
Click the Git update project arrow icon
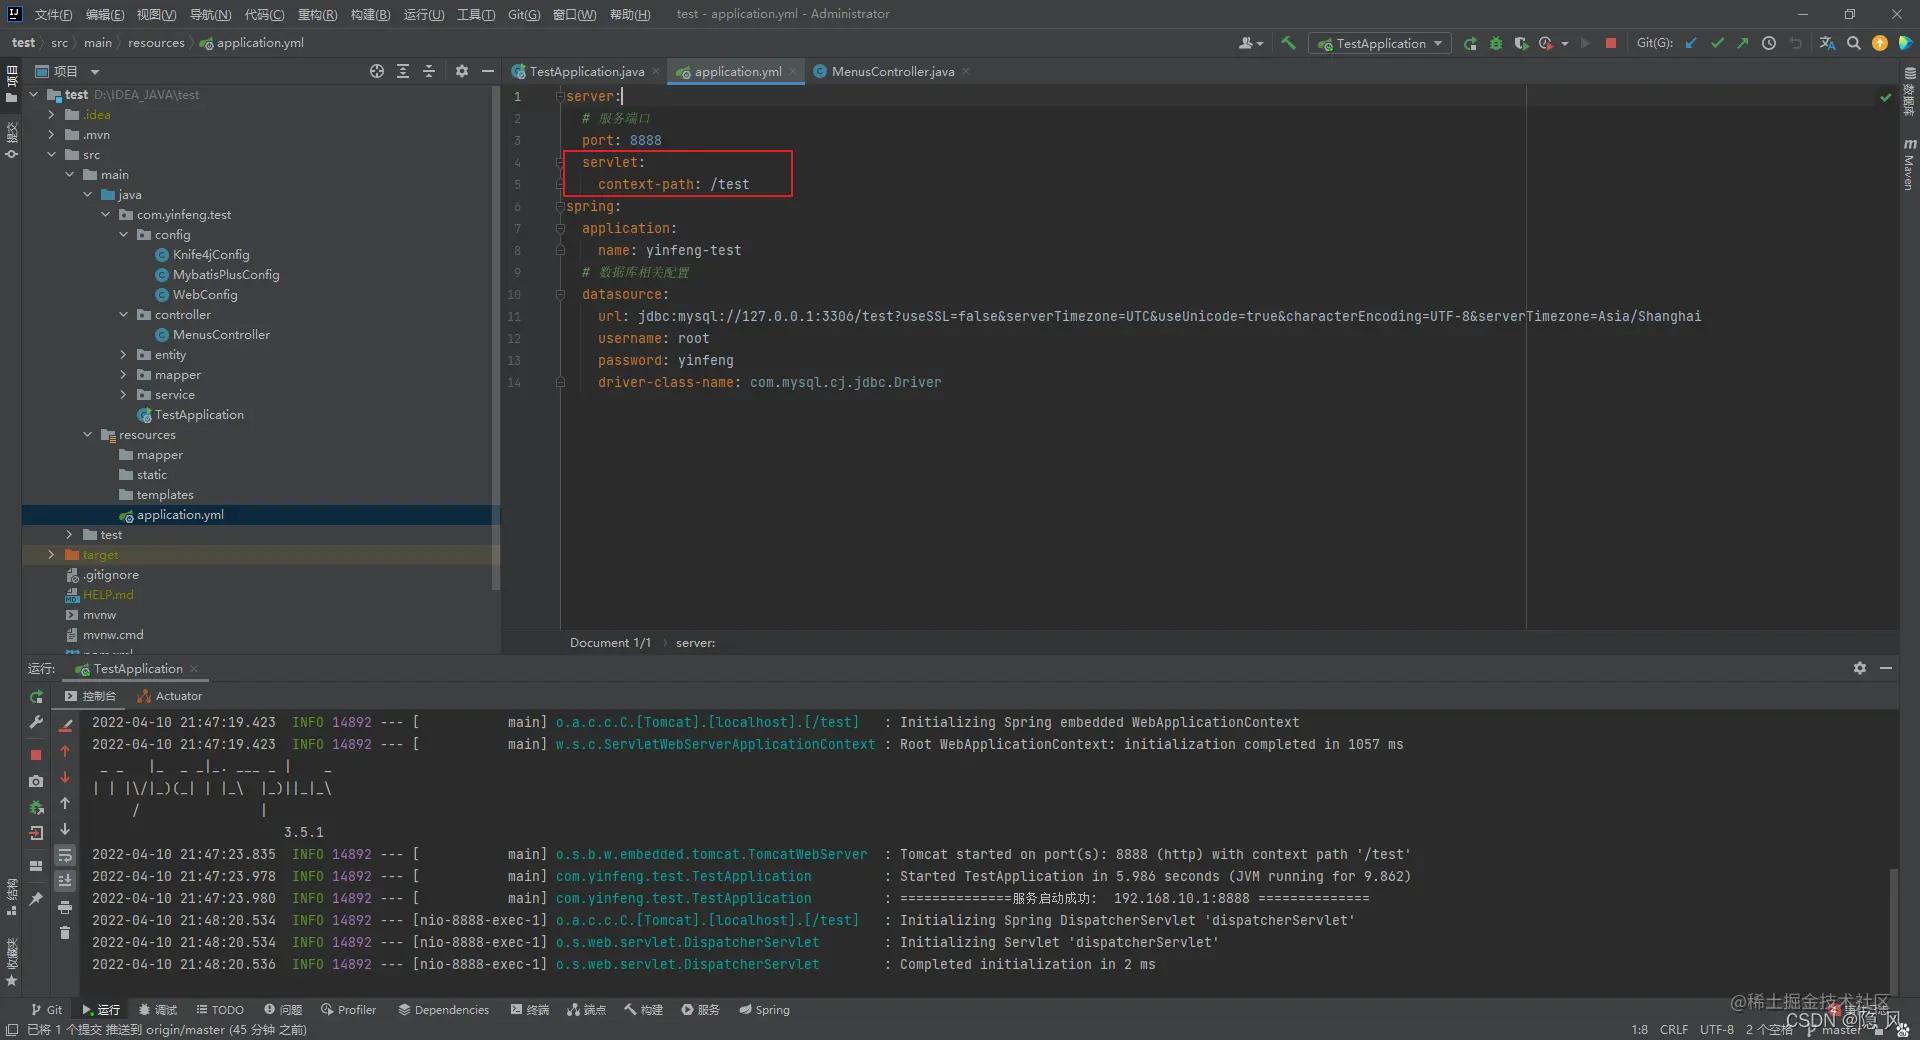click(1691, 43)
